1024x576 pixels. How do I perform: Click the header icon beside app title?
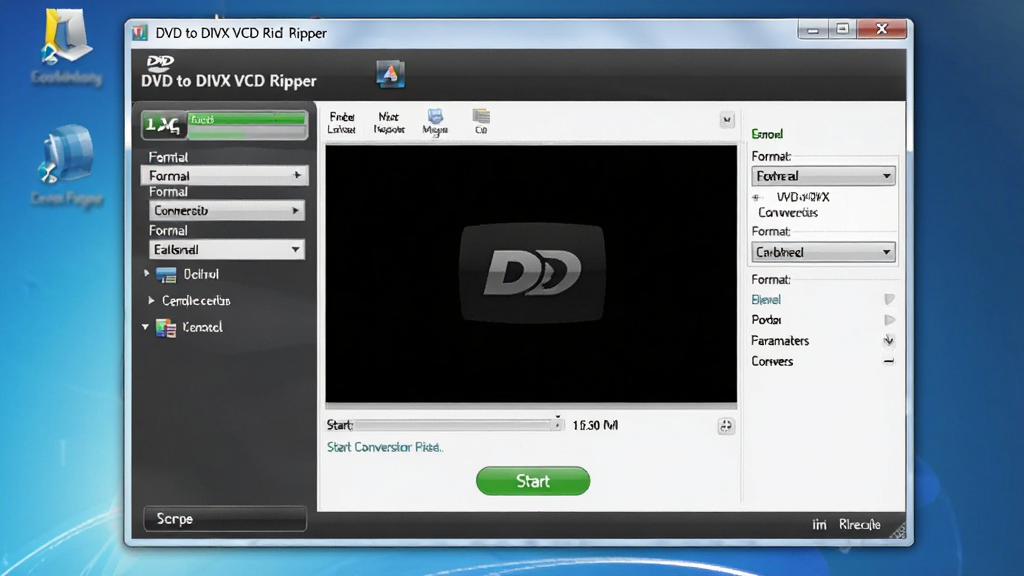coord(391,74)
